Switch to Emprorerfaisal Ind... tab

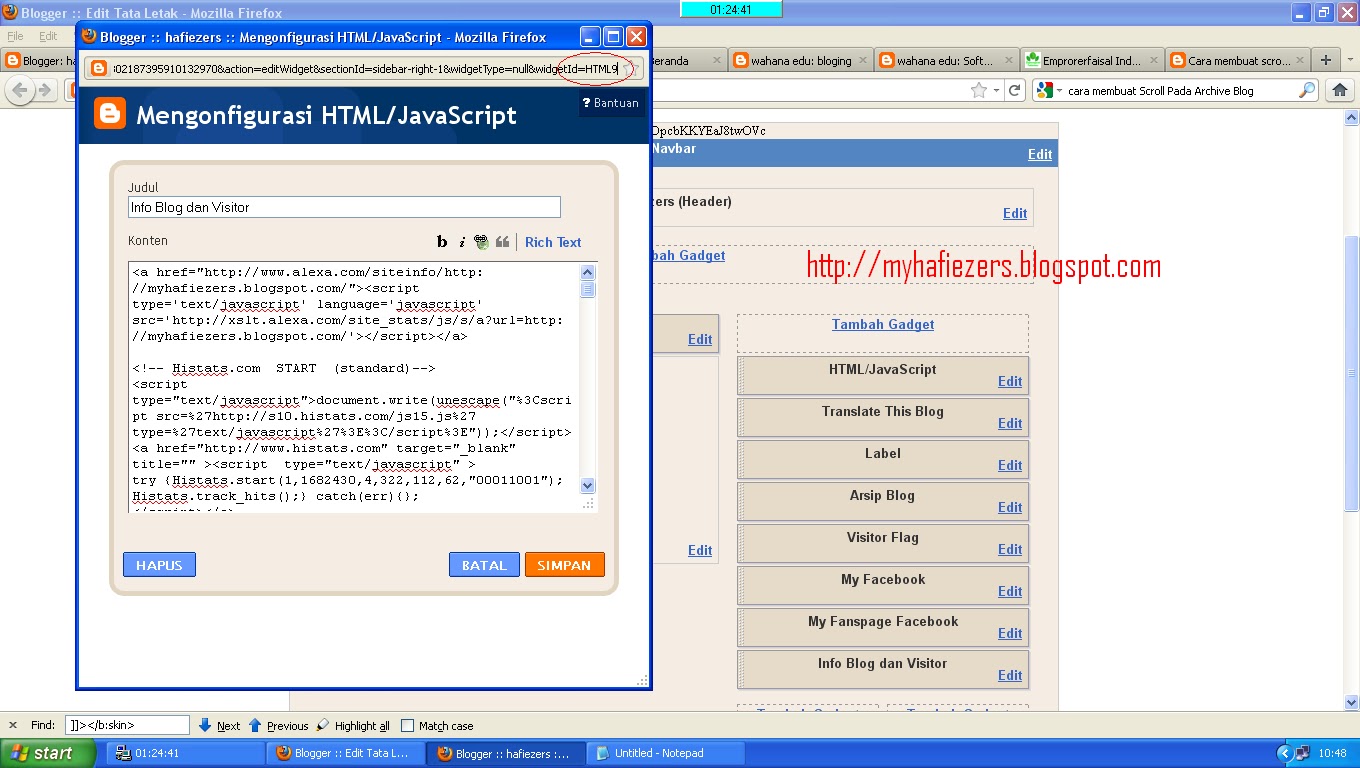click(1091, 60)
